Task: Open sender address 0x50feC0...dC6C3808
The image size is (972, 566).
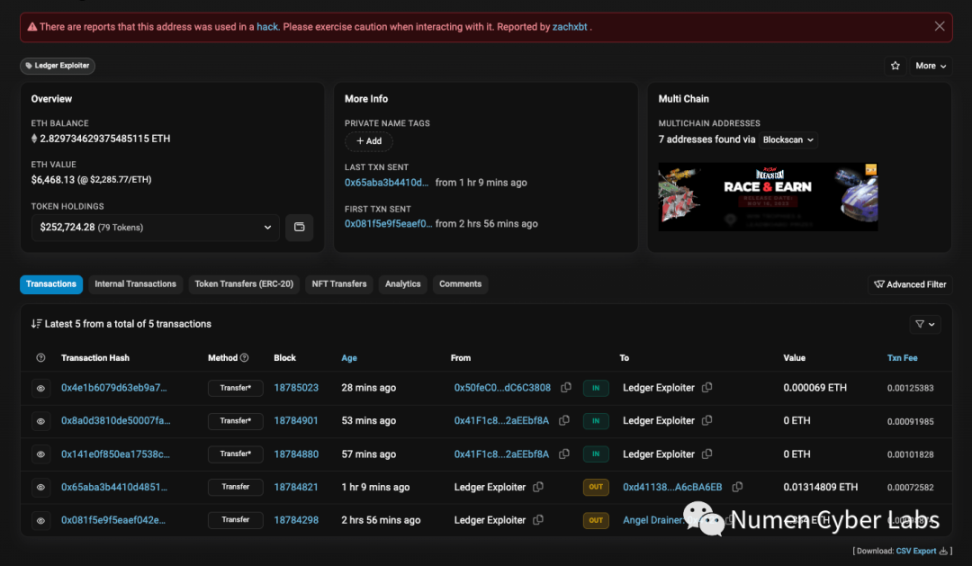Action: 502,387
